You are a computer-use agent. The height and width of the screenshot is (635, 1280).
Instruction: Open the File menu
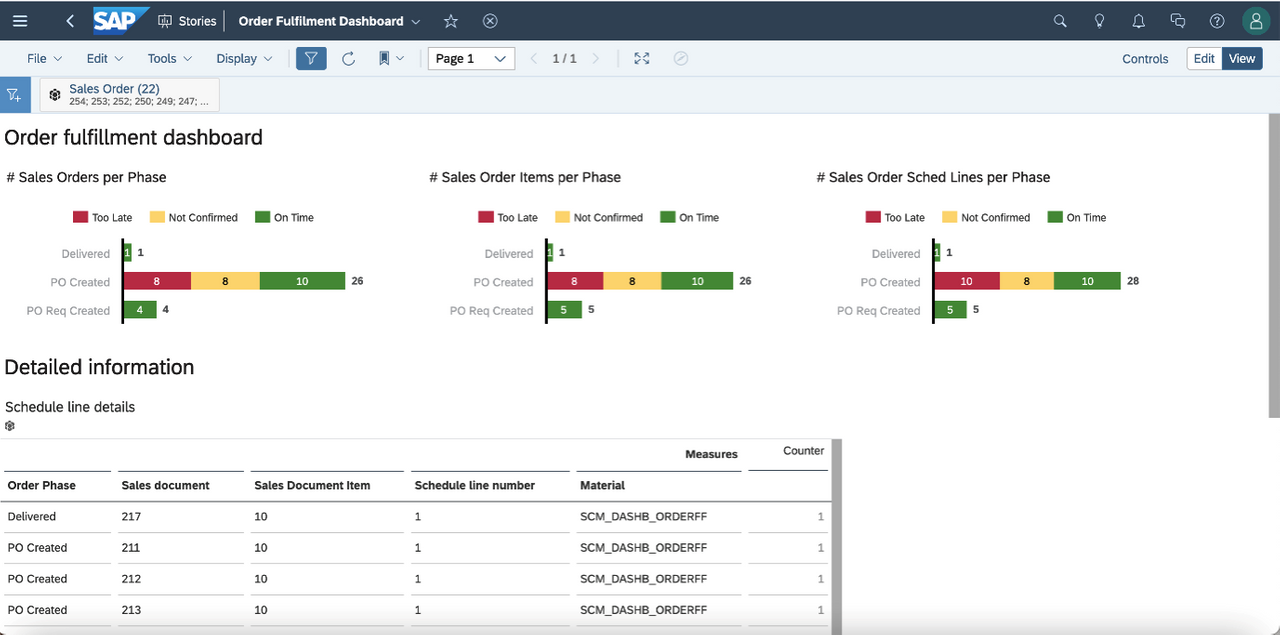pyautogui.click(x=44, y=58)
